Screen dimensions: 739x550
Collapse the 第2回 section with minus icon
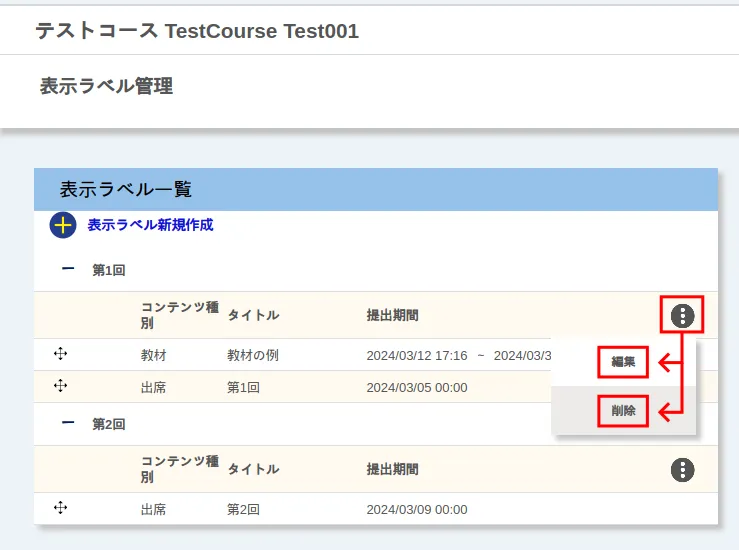pyautogui.click(x=68, y=423)
